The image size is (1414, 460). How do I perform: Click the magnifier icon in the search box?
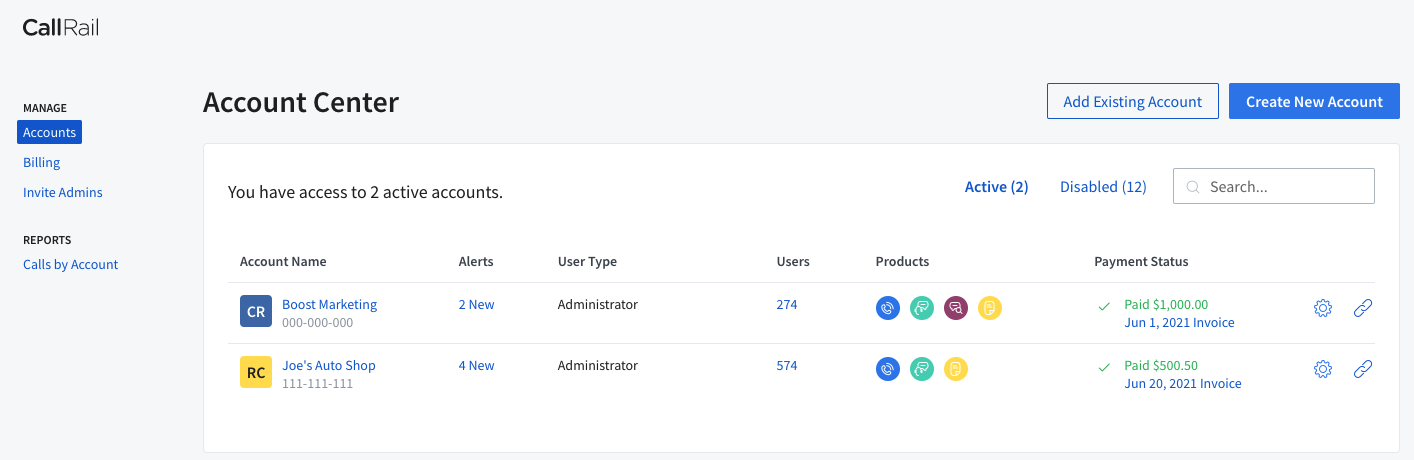point(1193,187)
